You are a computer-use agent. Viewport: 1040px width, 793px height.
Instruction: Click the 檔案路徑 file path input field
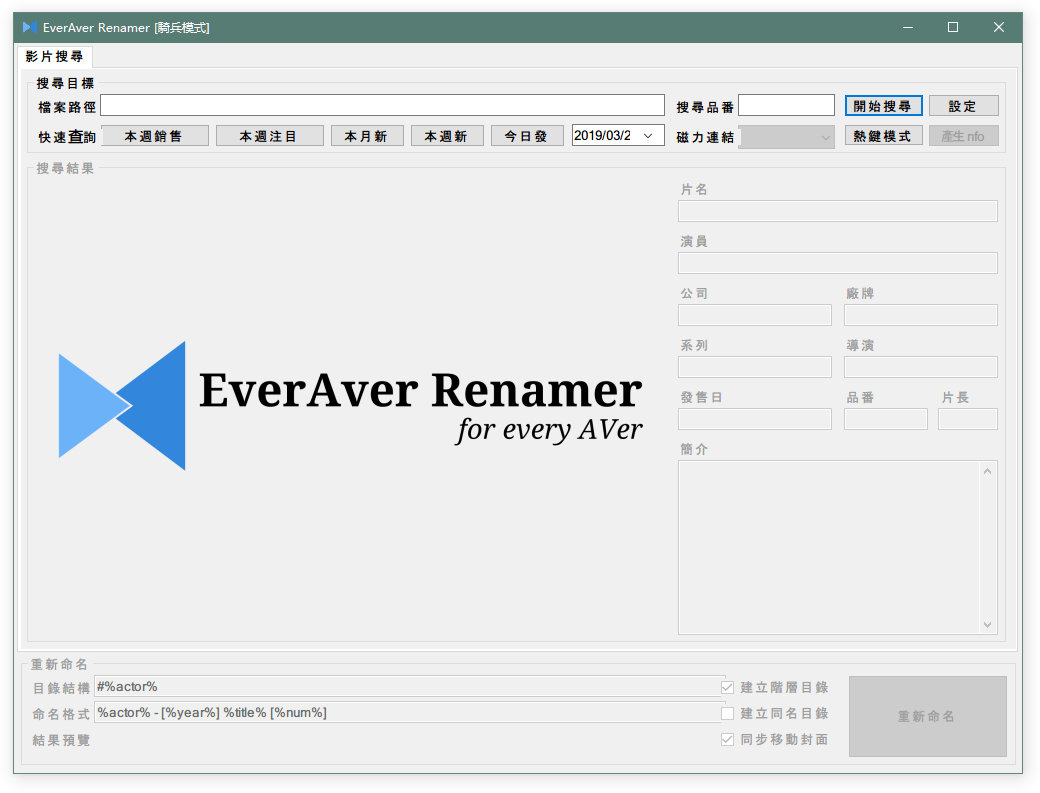pyautogui.click(x=382, y=105)
